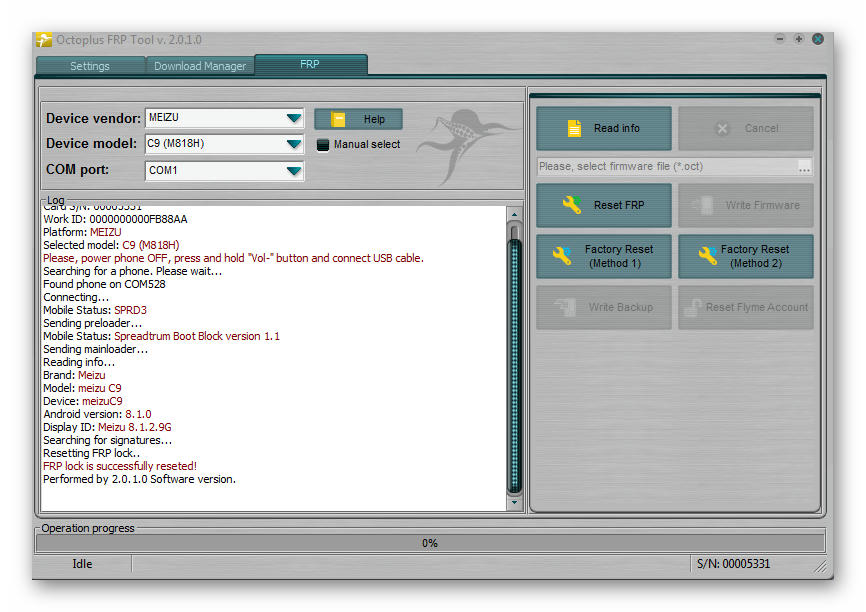This screenshot has height=612, width=866.
Task: Click the 'Reading info...' log line
Action: pos(79,362)
